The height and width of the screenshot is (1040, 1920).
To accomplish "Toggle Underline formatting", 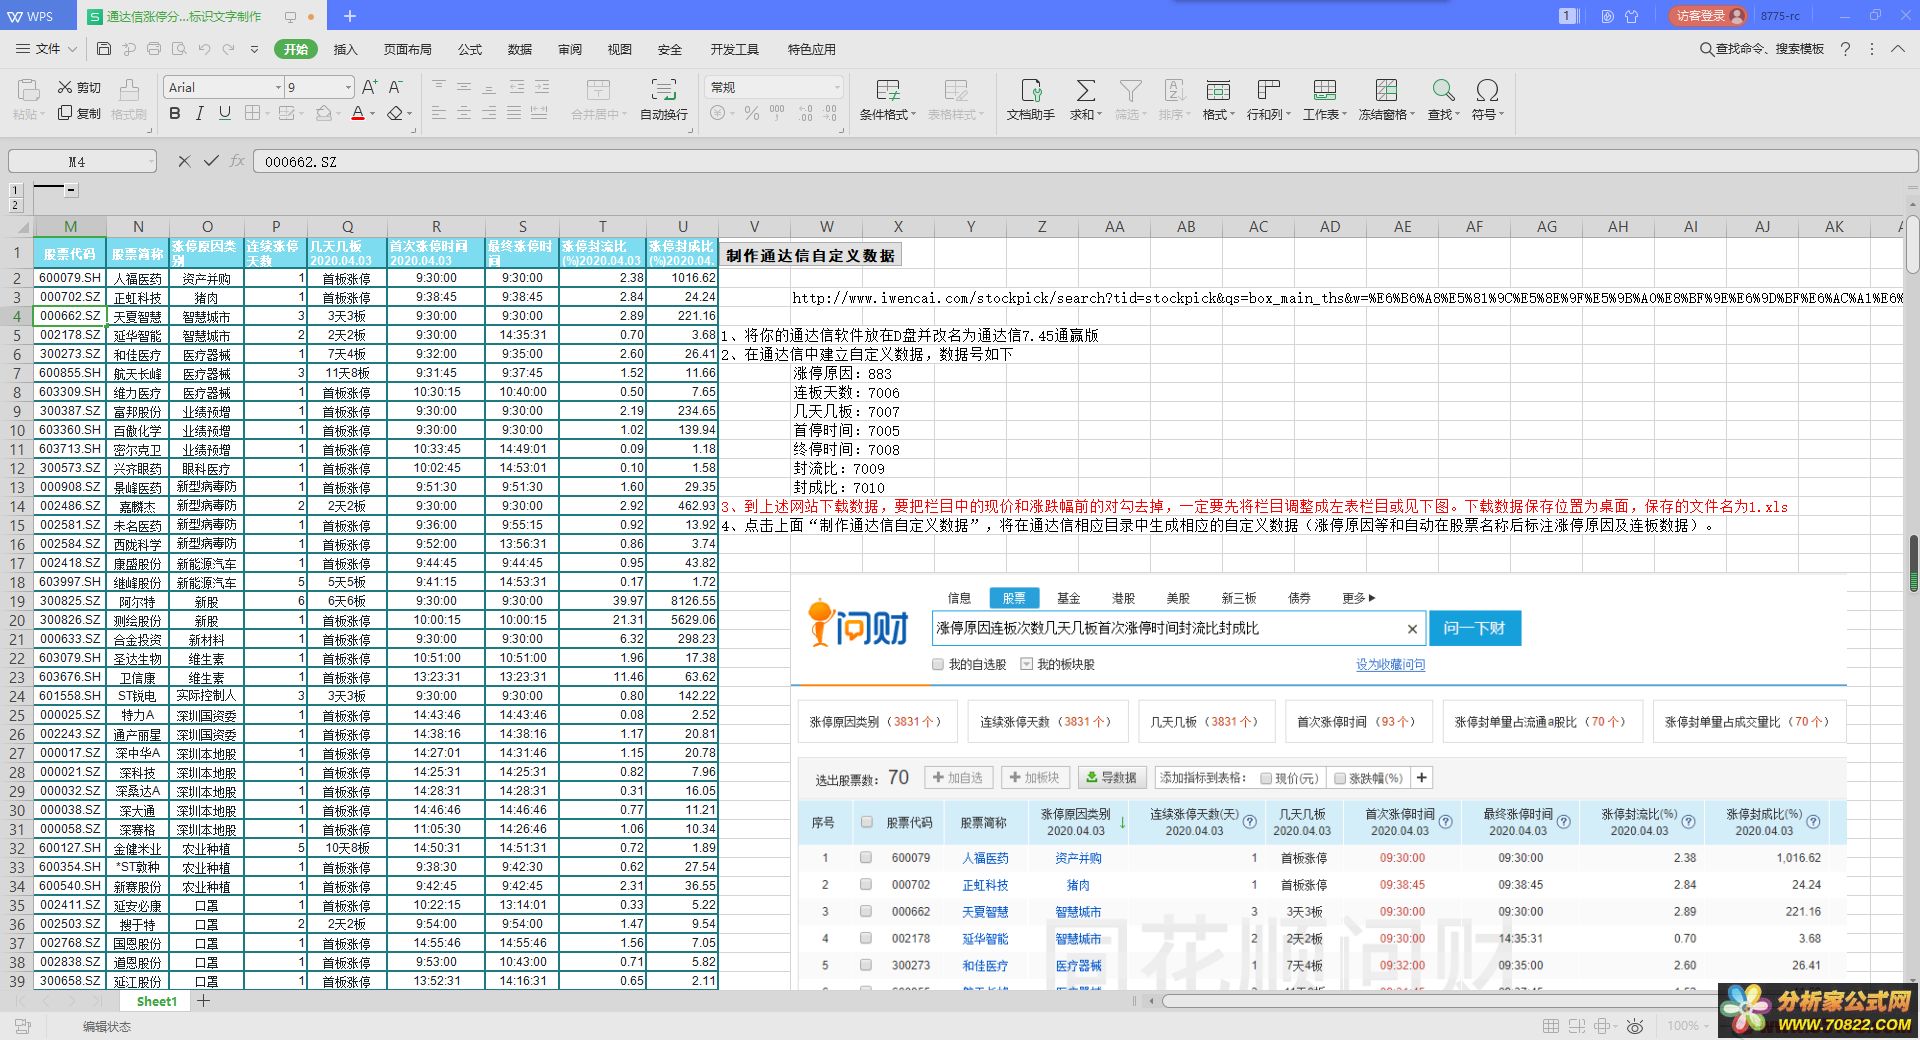I will [225, 113].
